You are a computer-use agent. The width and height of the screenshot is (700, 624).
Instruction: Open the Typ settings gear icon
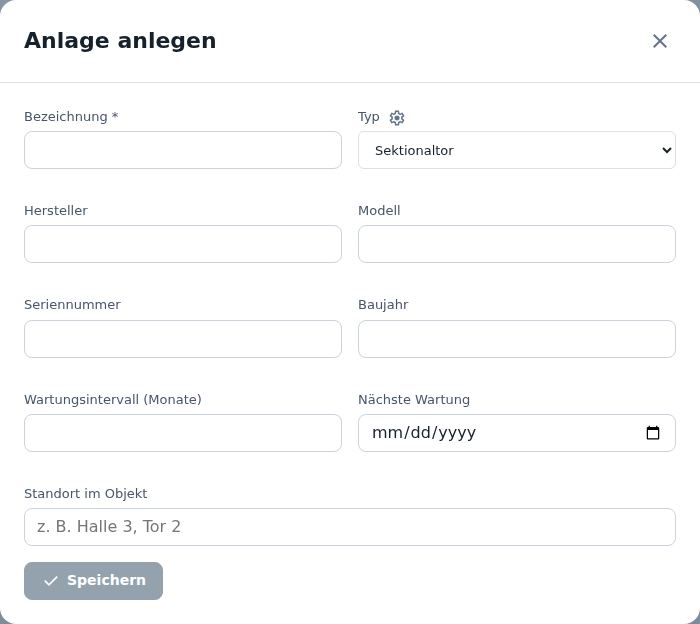[396, 118]
